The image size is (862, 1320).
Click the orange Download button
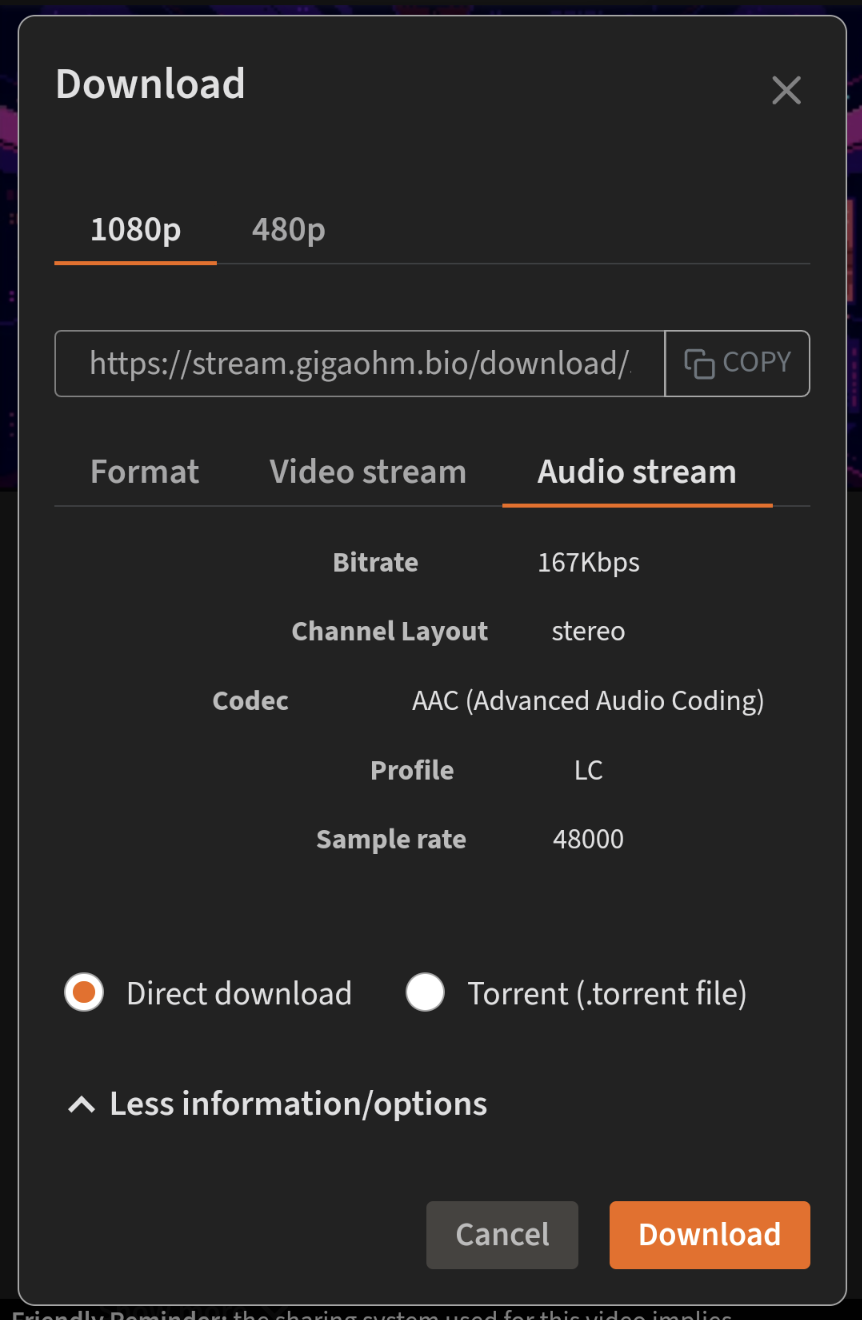(x=710, y=1235)
